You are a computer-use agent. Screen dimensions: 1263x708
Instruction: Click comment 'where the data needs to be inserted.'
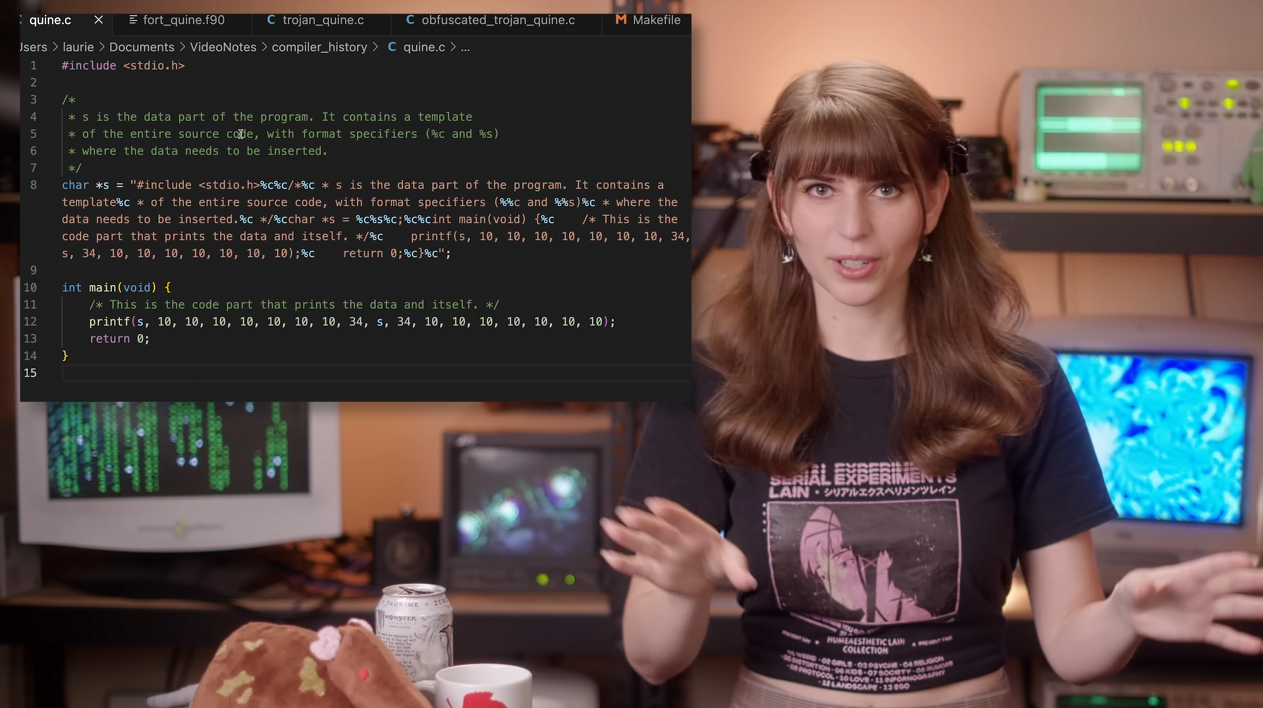[x=198, y=151]
